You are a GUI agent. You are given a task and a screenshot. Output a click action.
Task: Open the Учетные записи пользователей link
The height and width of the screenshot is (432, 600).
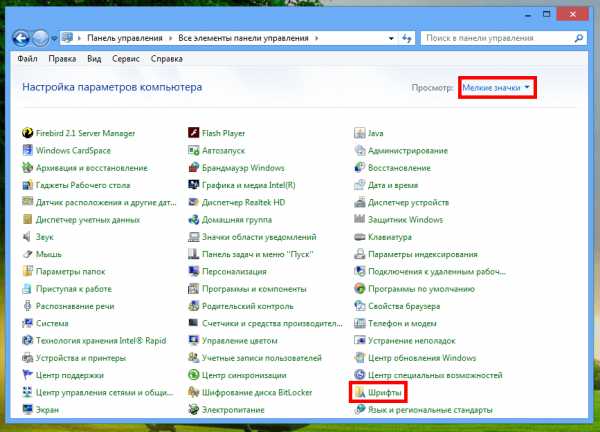262,358
